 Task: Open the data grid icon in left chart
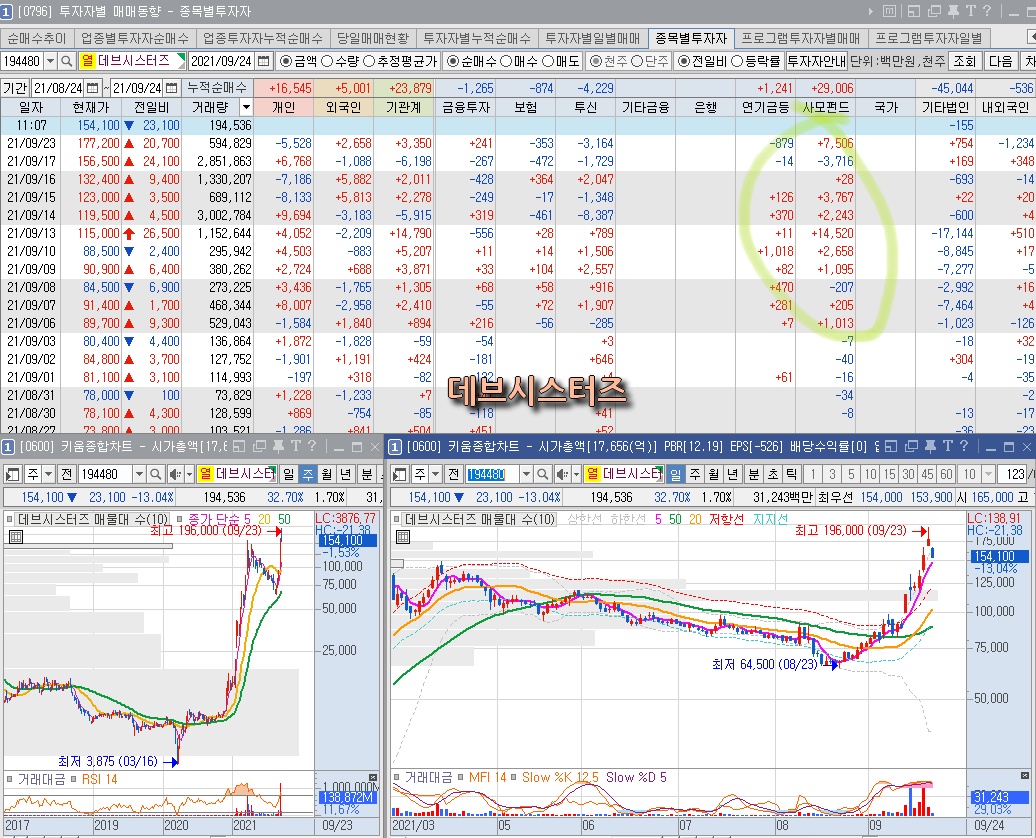click(15, 537)
